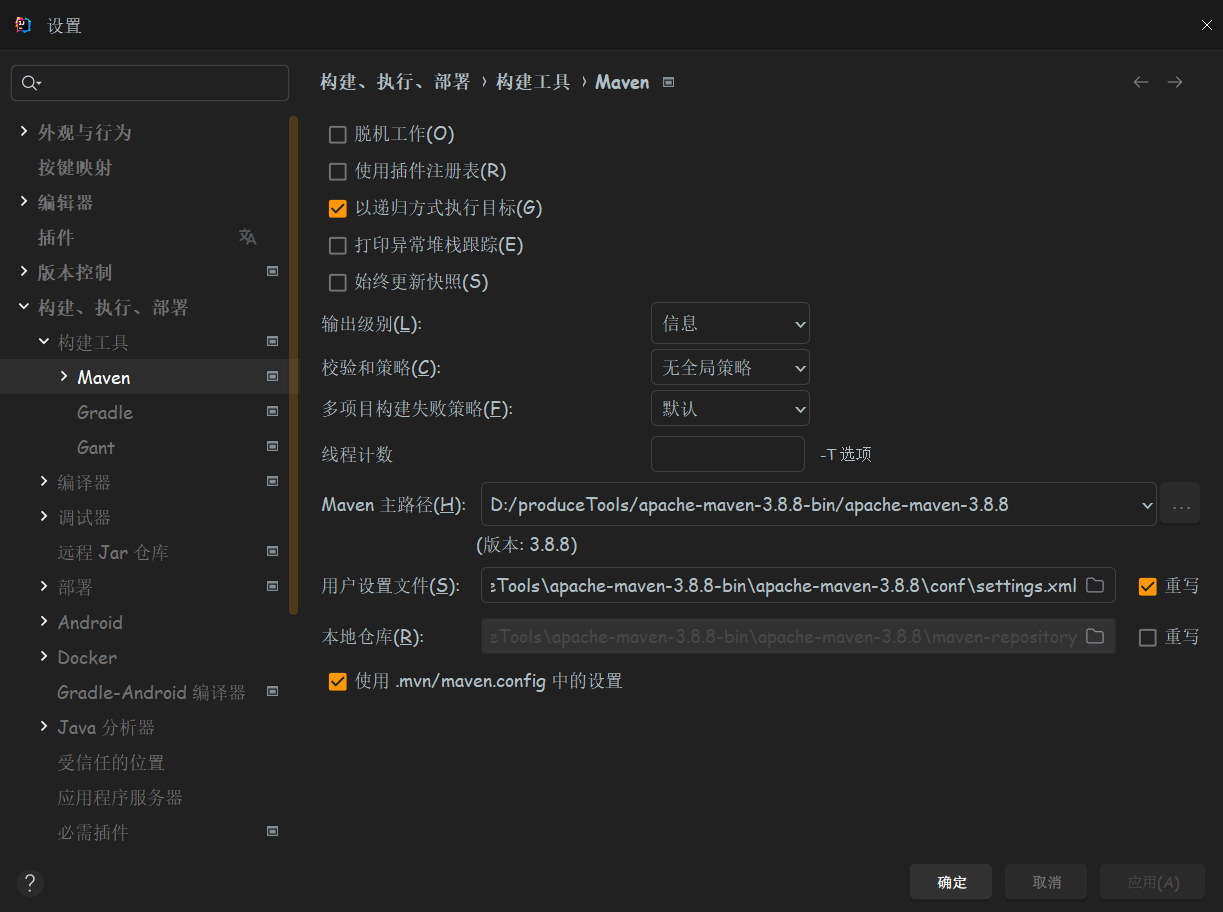Click the project icon on Maven row
The height and width of the screenshot is (912, 1223).
272,376
